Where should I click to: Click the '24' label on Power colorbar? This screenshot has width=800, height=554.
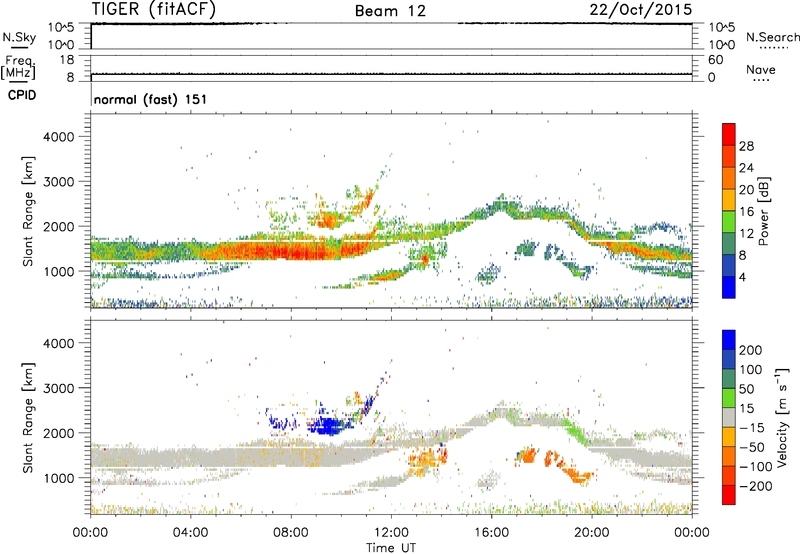746,168
